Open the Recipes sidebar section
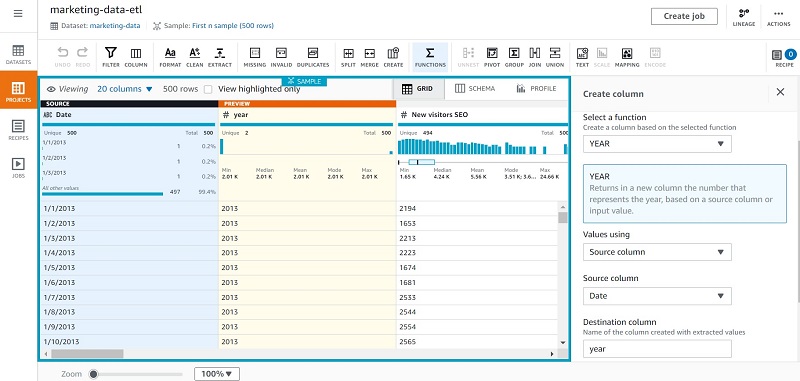800x381 pixels. coord(18,130)
